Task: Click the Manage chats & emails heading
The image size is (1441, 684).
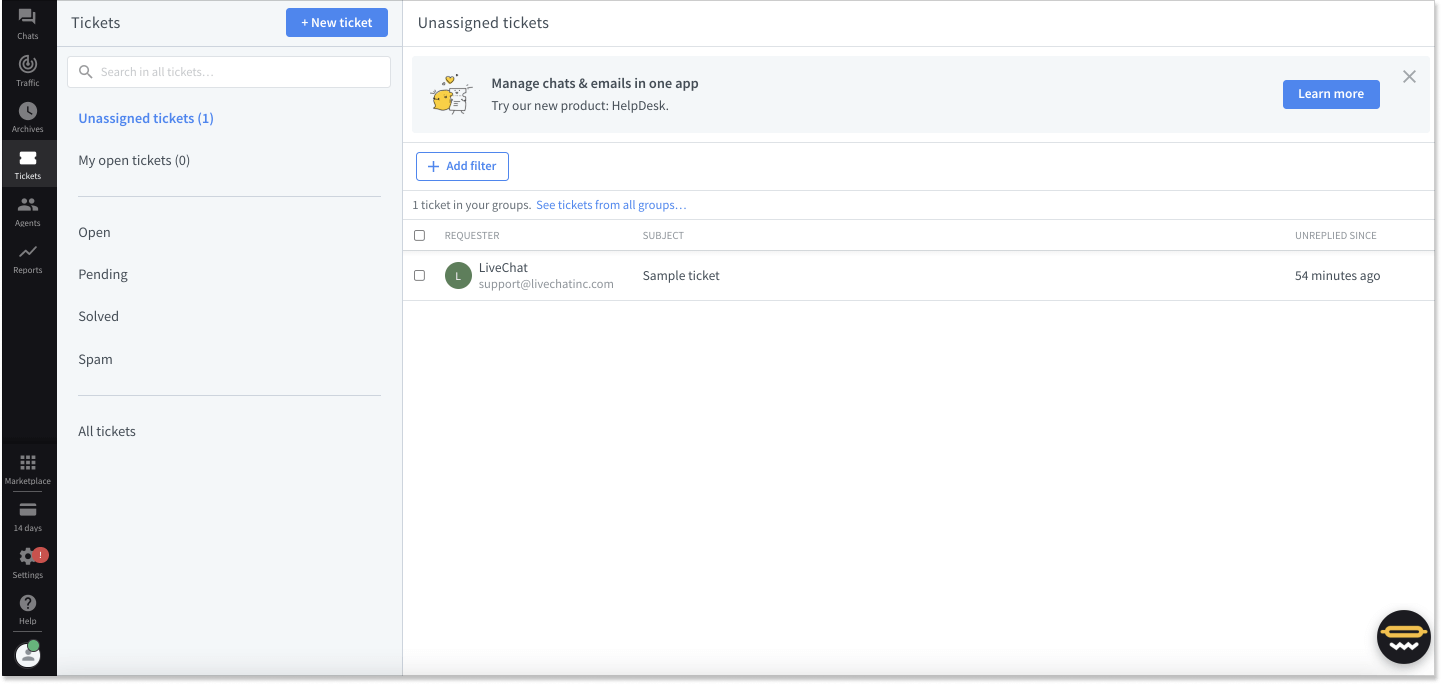Action: 595,83
